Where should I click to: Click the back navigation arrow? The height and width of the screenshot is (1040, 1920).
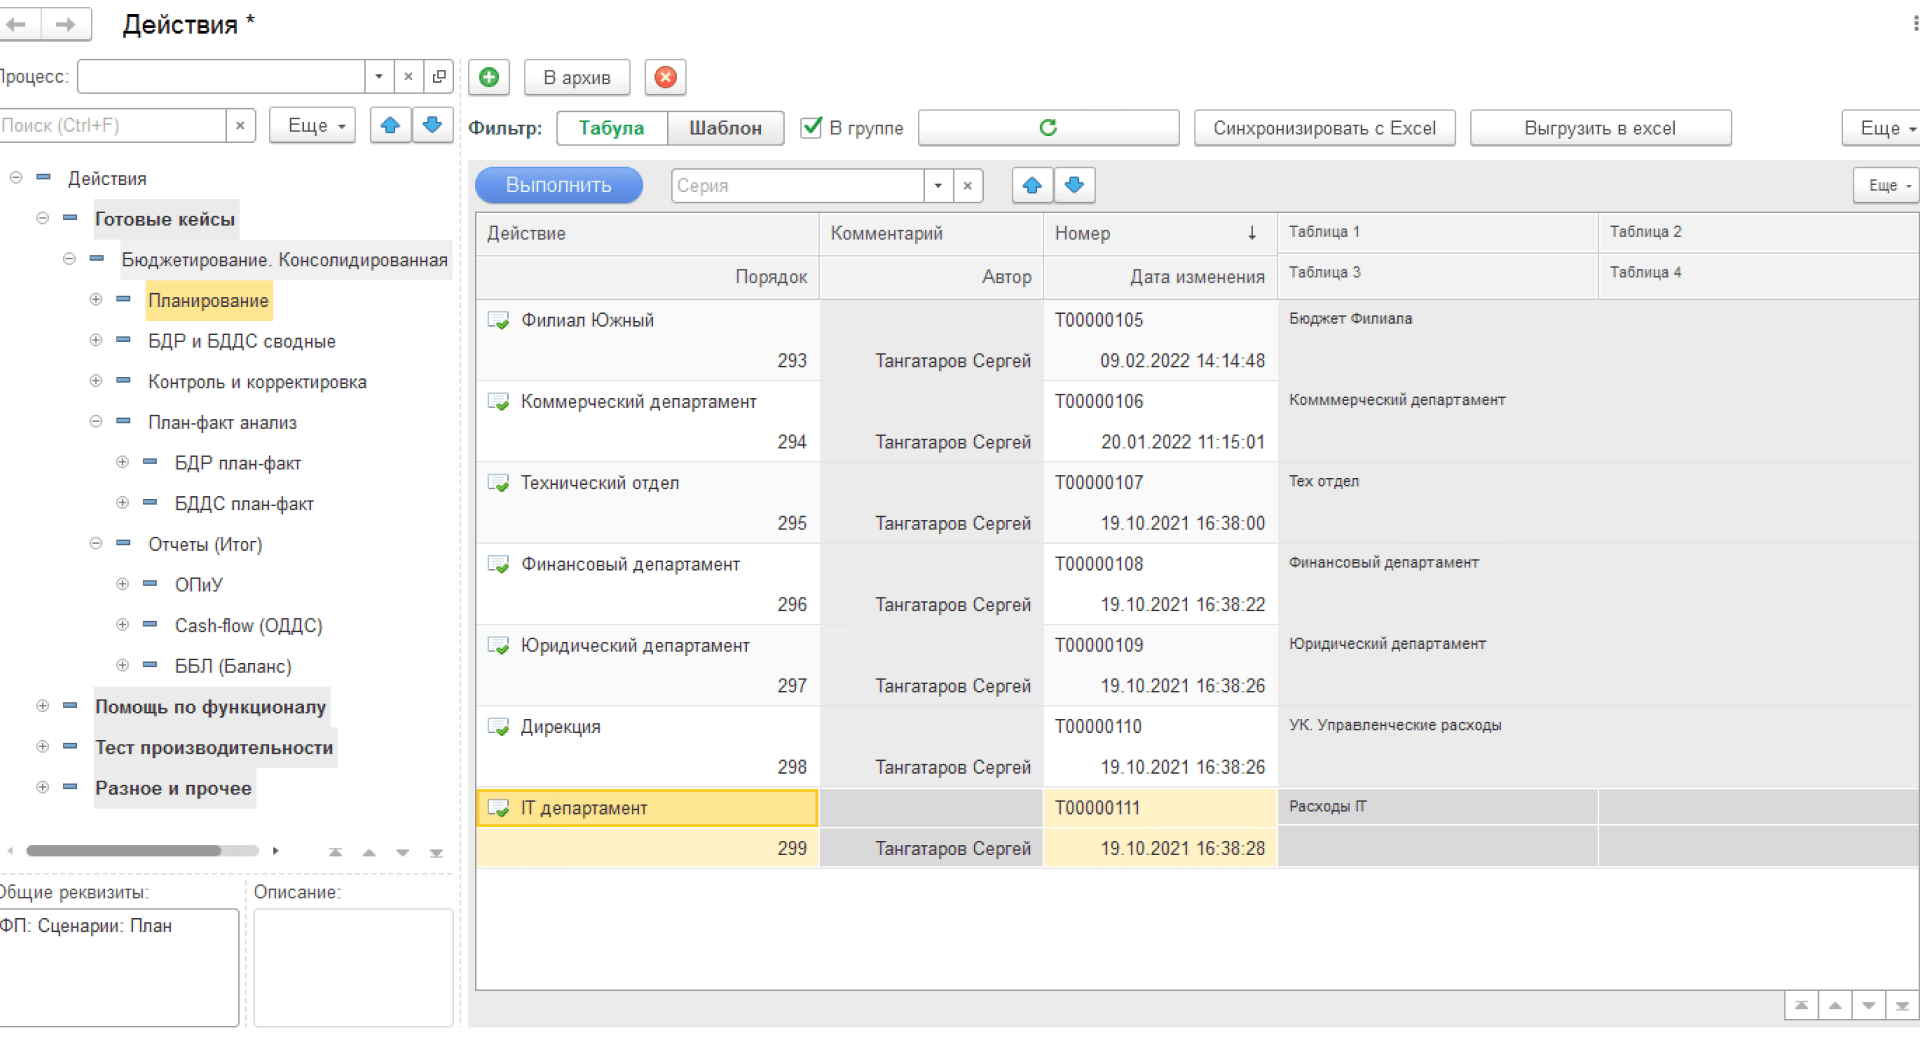pyautogui.click(x=17, y=24)
